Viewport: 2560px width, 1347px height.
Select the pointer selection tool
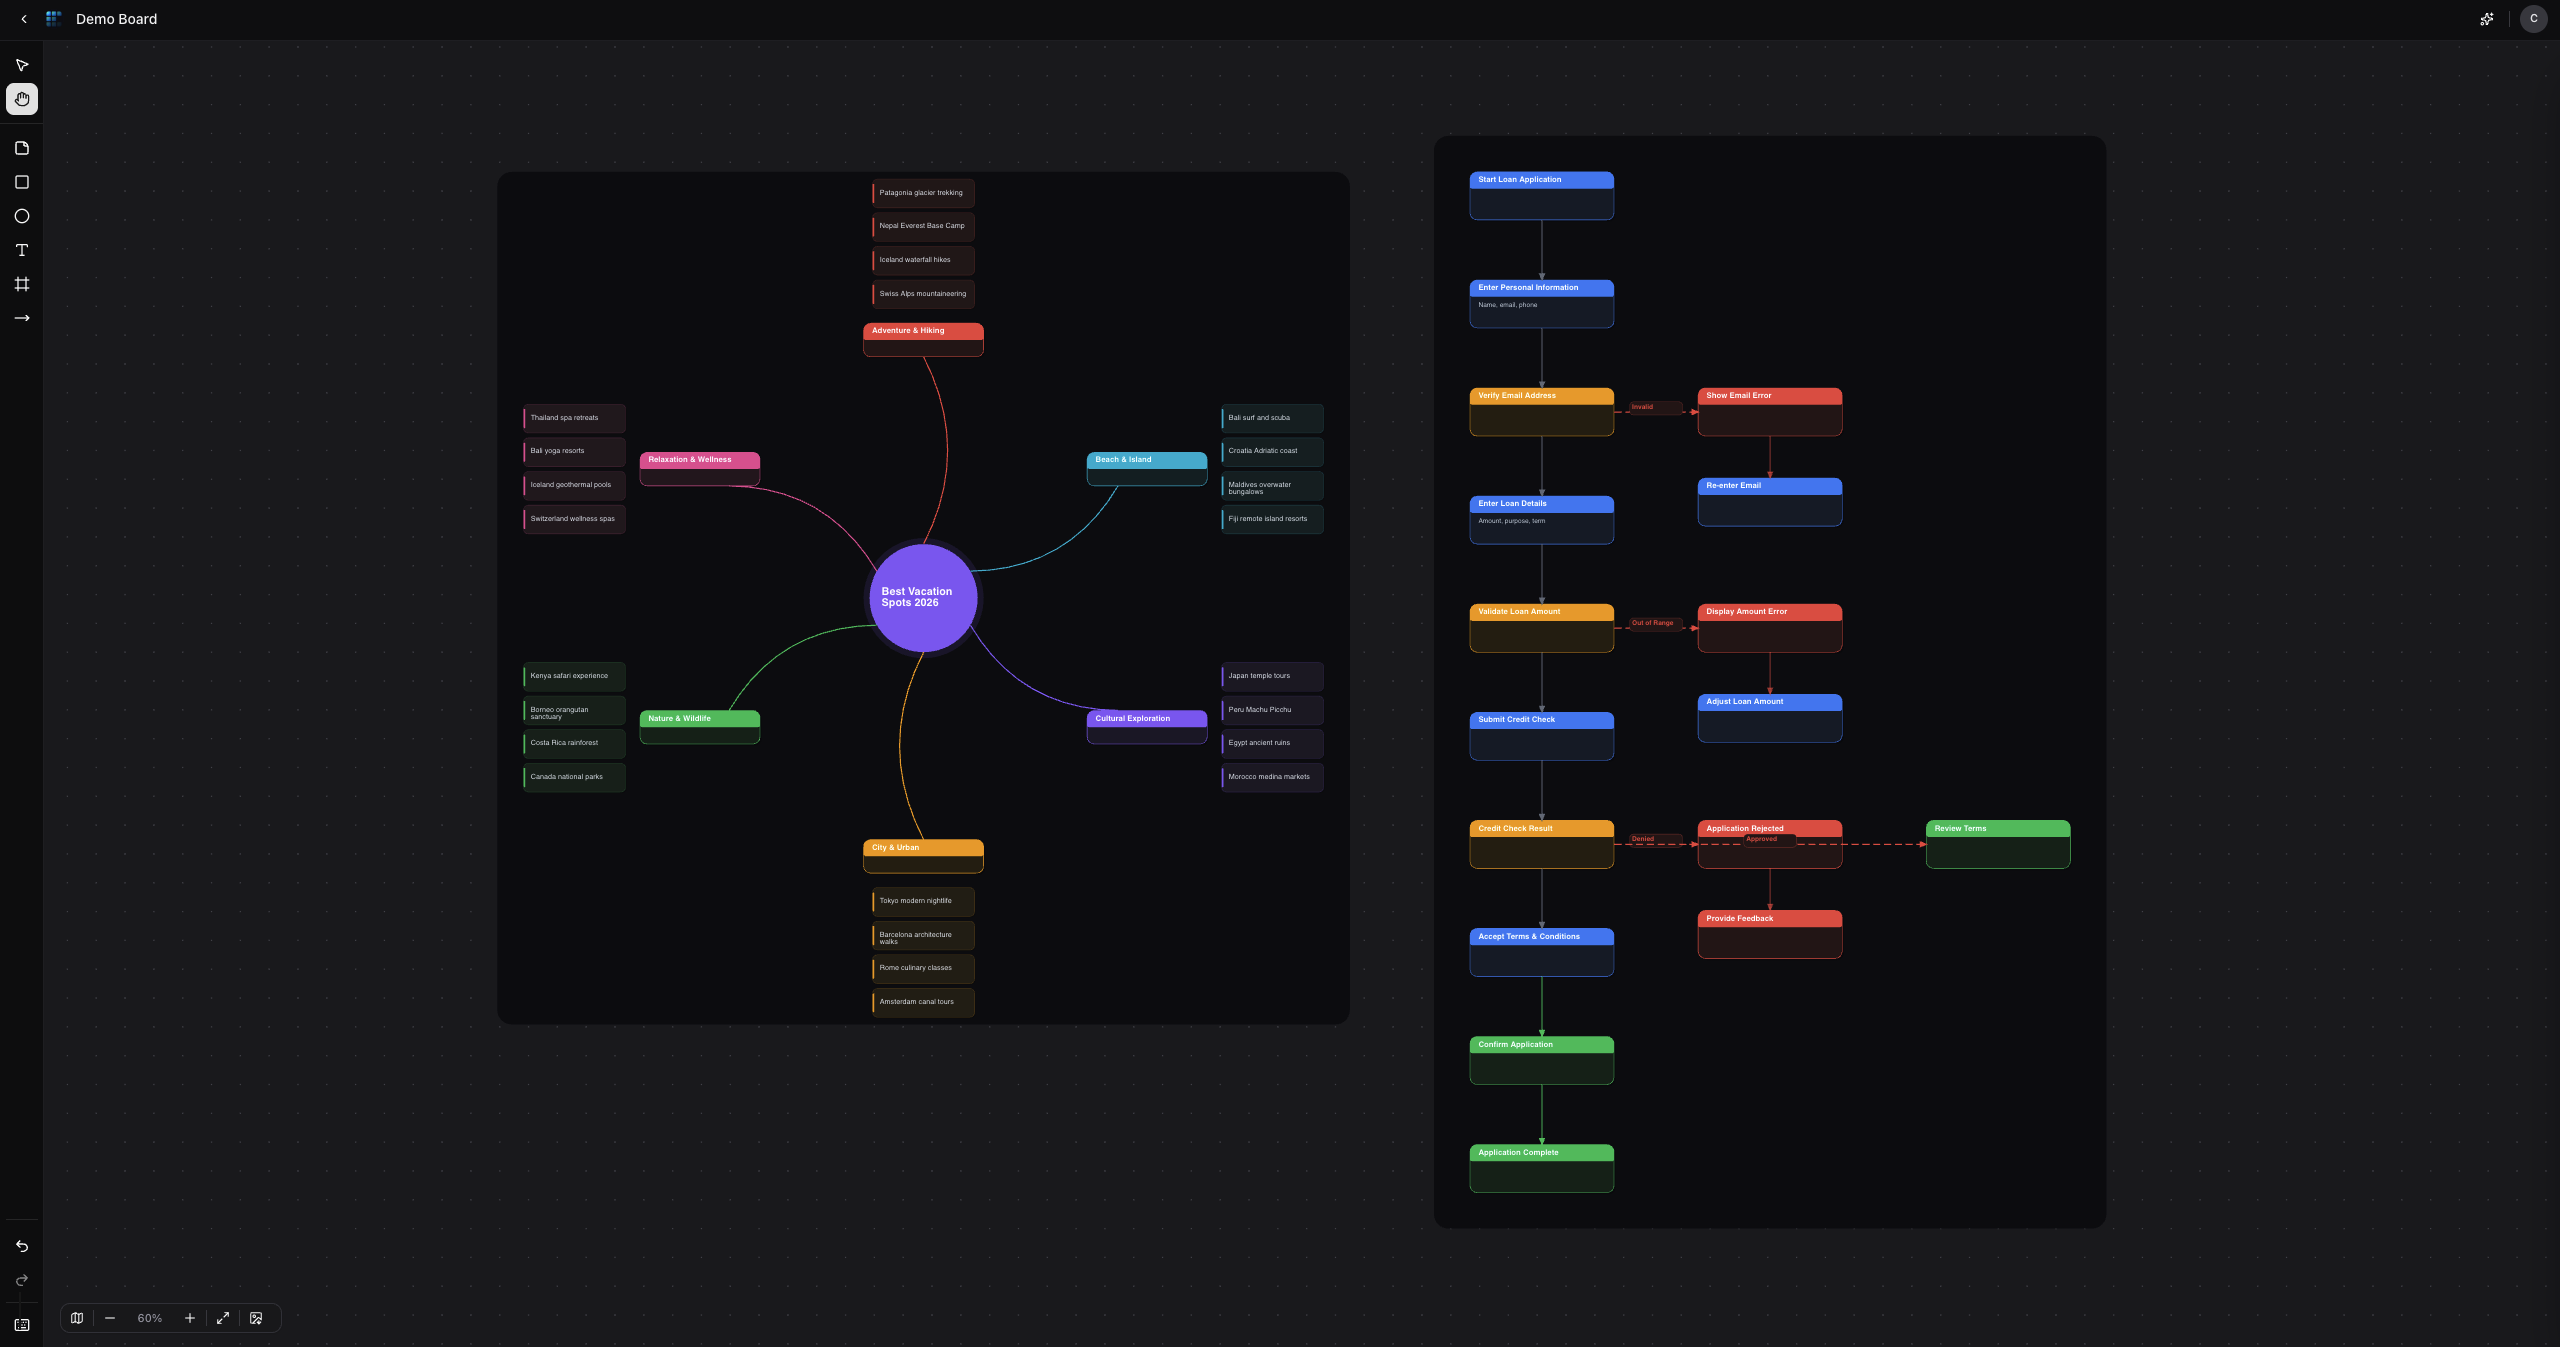point(22,65)
